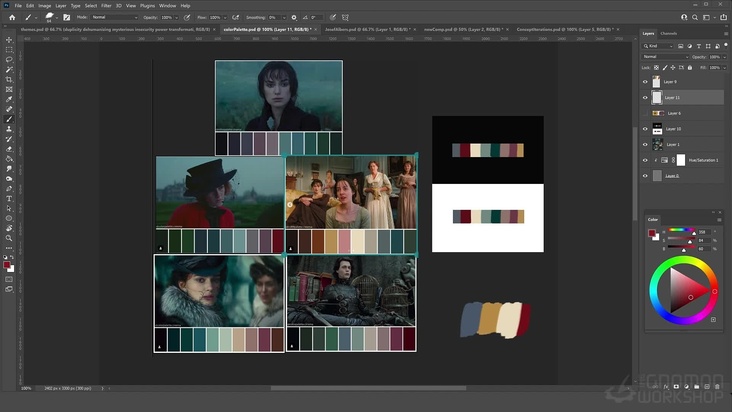Toggle the brush settings panel icon
The width and height of the screenshot is (732, 412).
[x=66, y=17]
